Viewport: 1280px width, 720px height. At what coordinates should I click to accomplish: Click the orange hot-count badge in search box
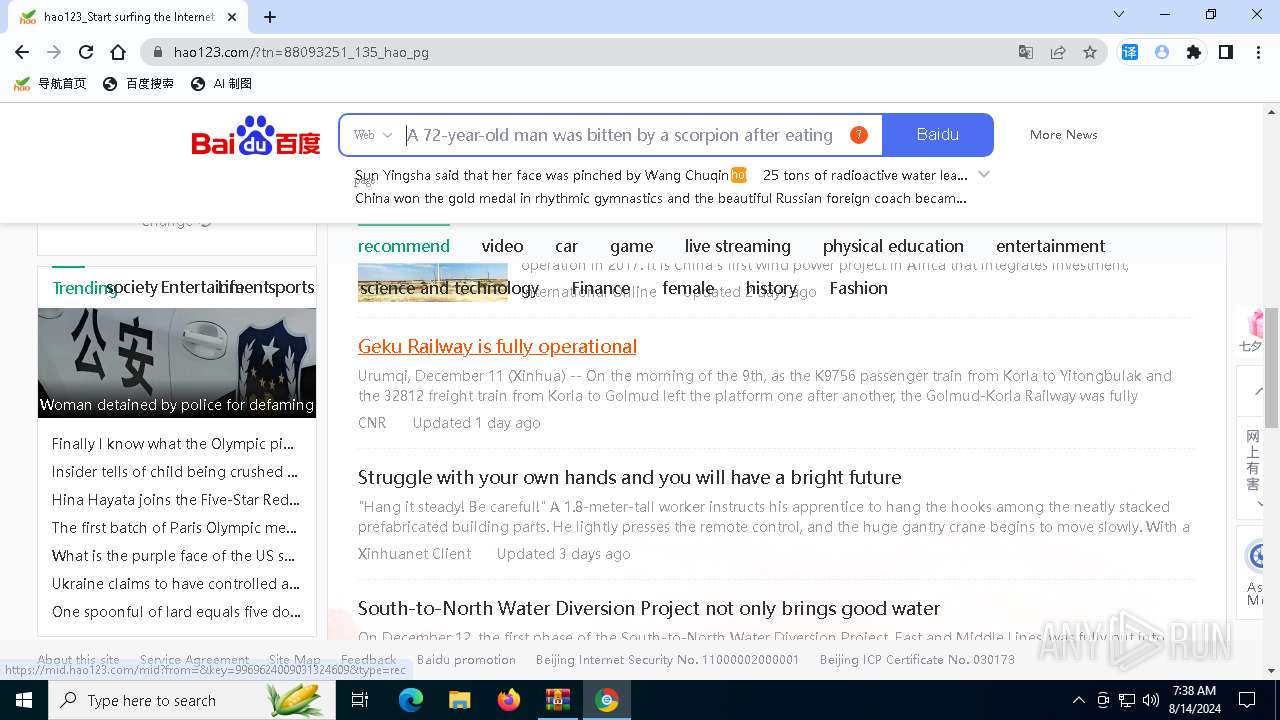click(x=858, y=135)
